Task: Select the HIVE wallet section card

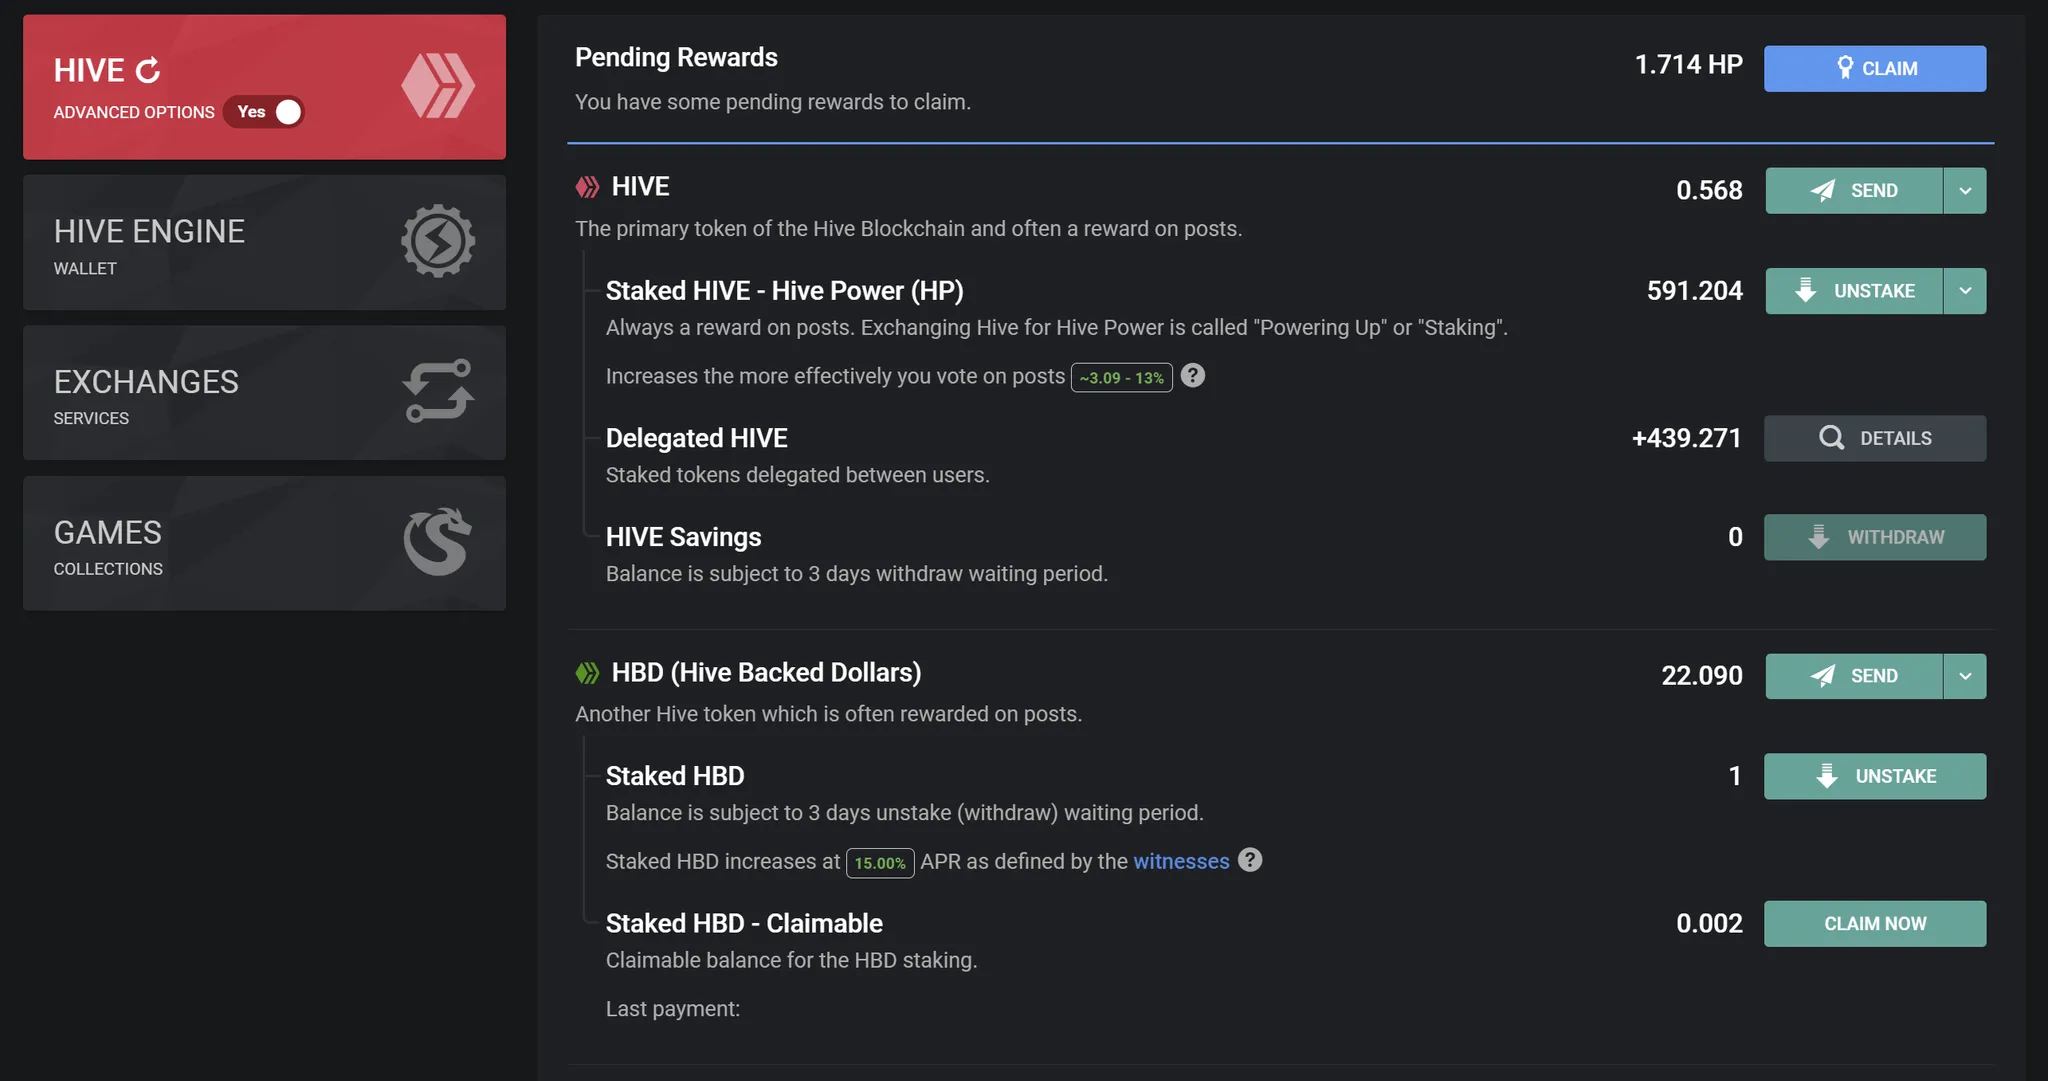Action: (x=264, y=87)
